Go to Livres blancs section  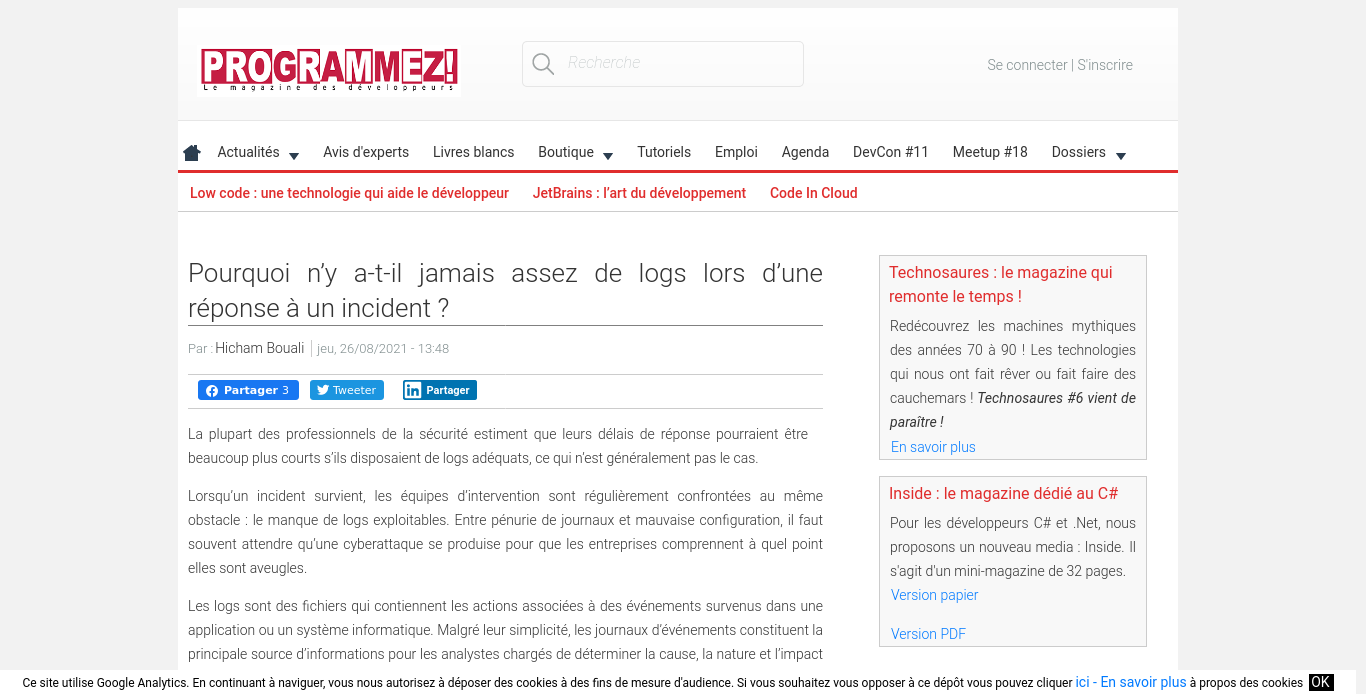pyautogui.click(x=473, y=152)
